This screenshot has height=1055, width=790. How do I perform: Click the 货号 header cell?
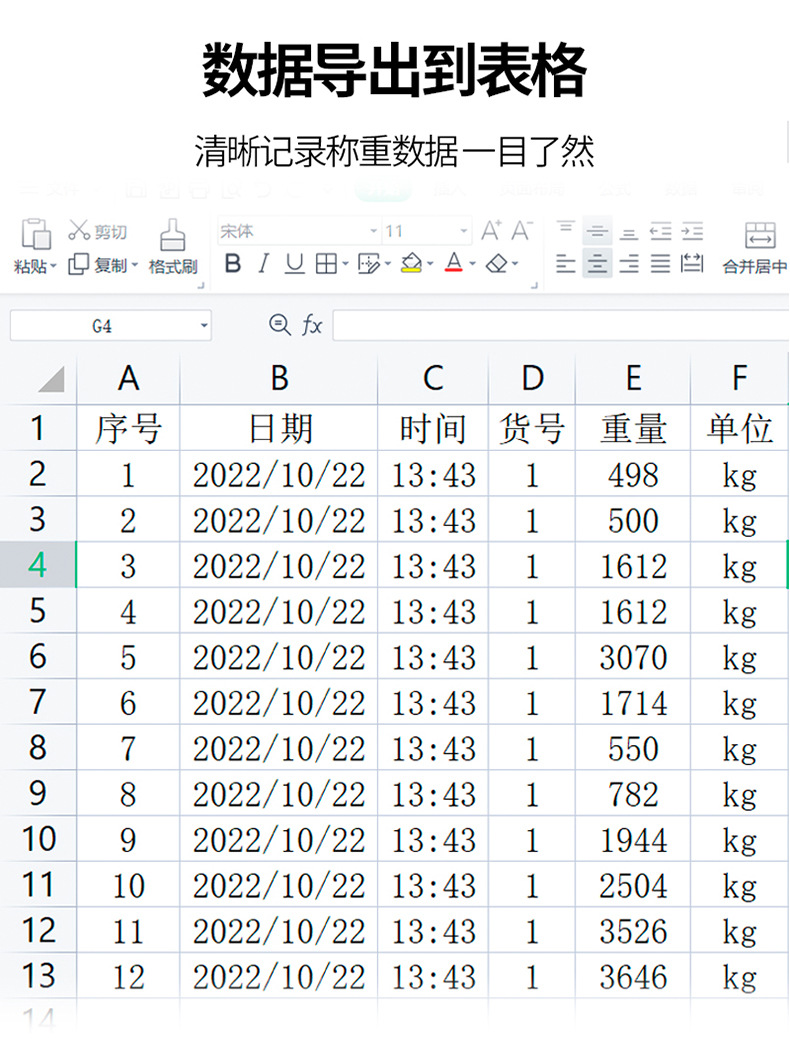pos(532,428)
